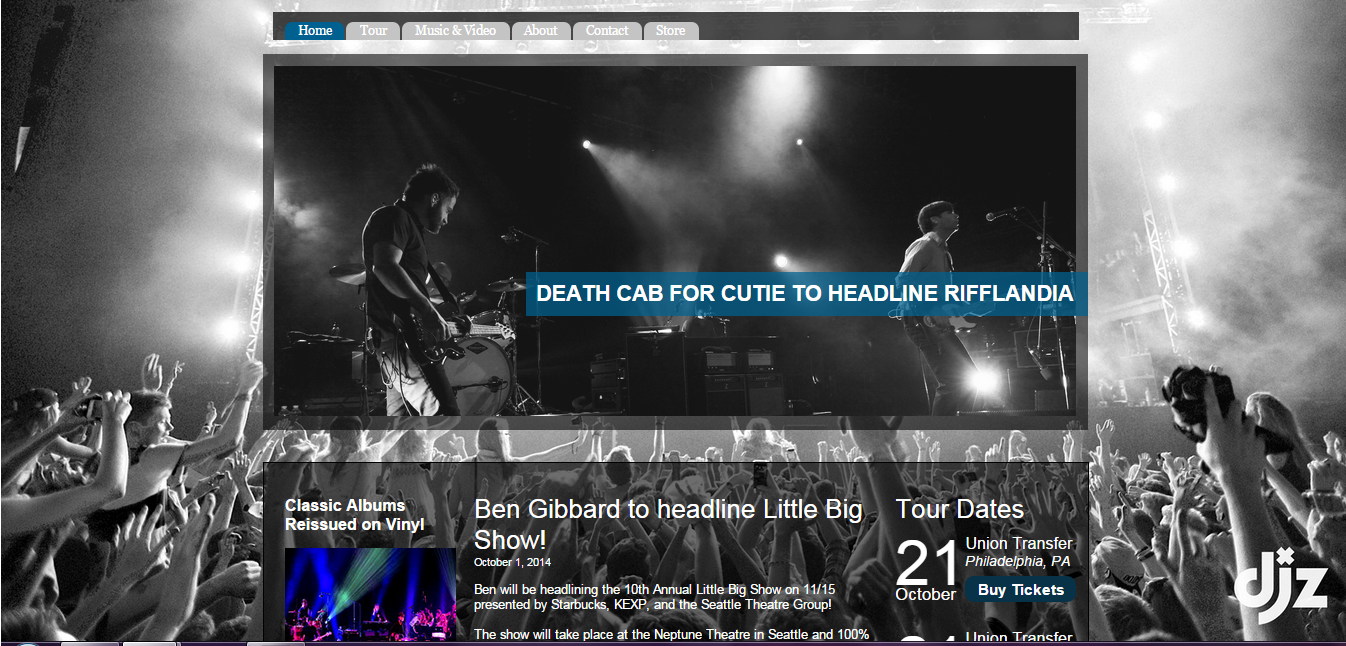Click the Rifflandia headline banner
1346x646 pixels.
click(806, 294)
